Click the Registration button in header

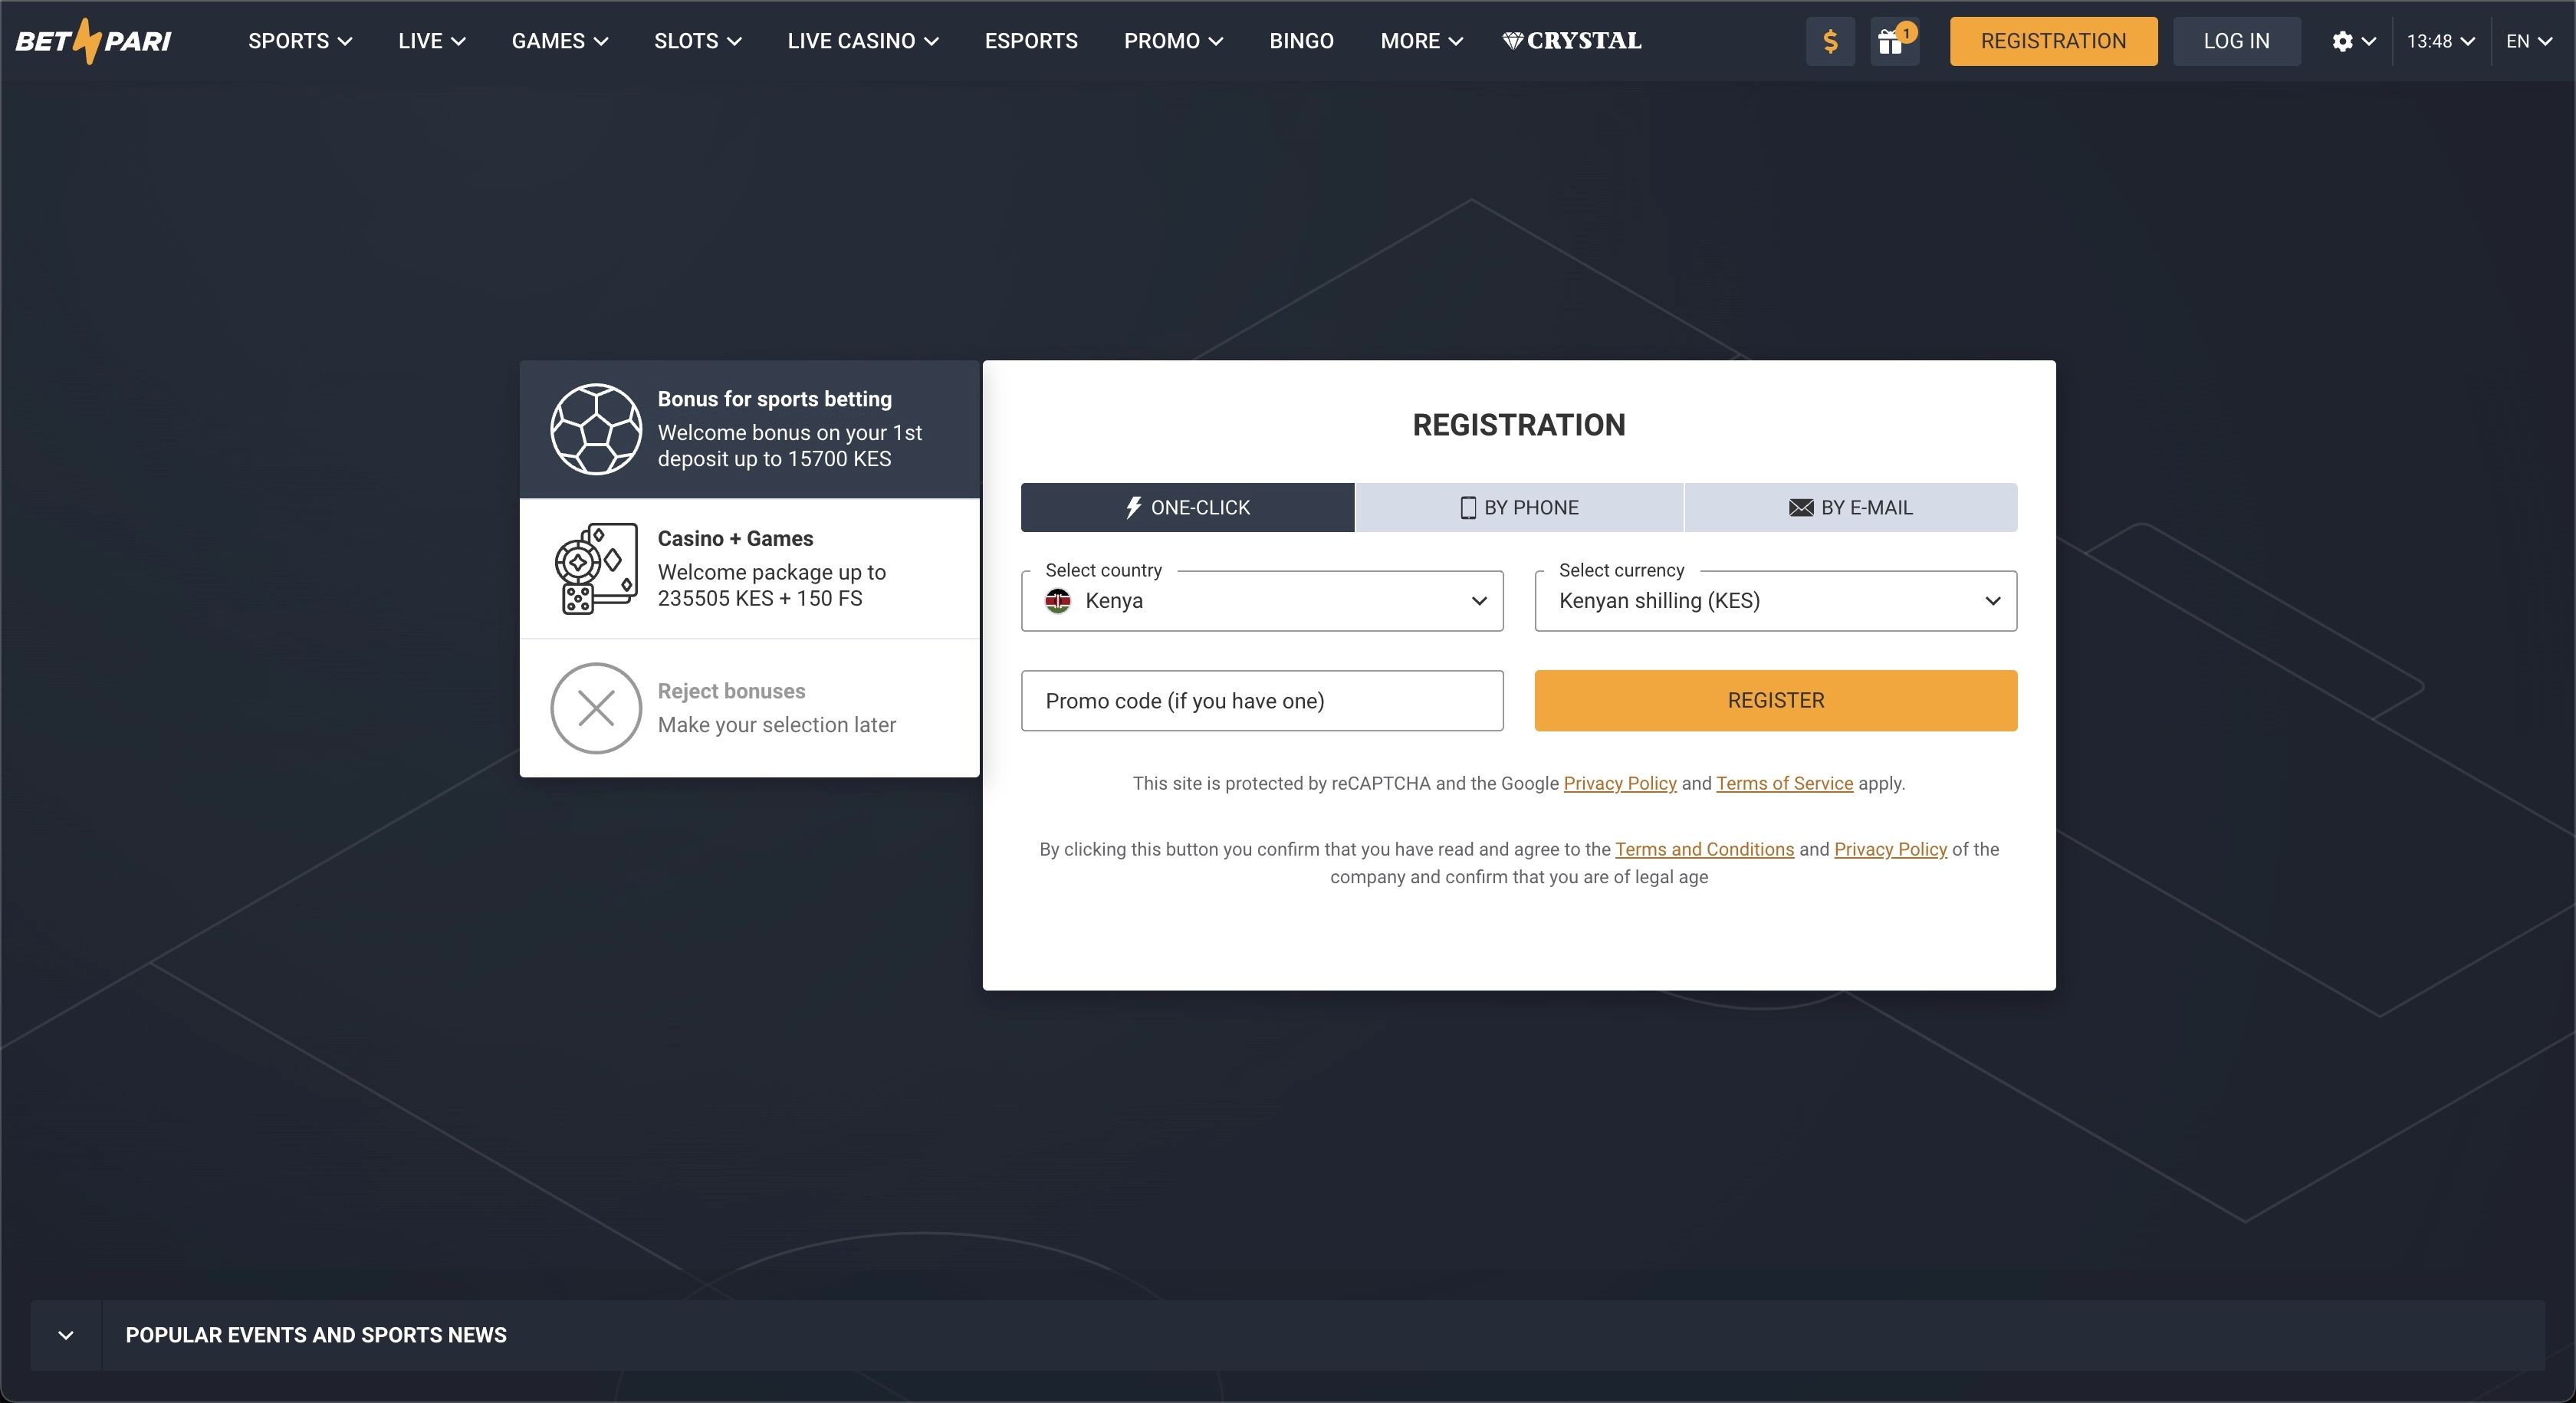point(2053,41)
